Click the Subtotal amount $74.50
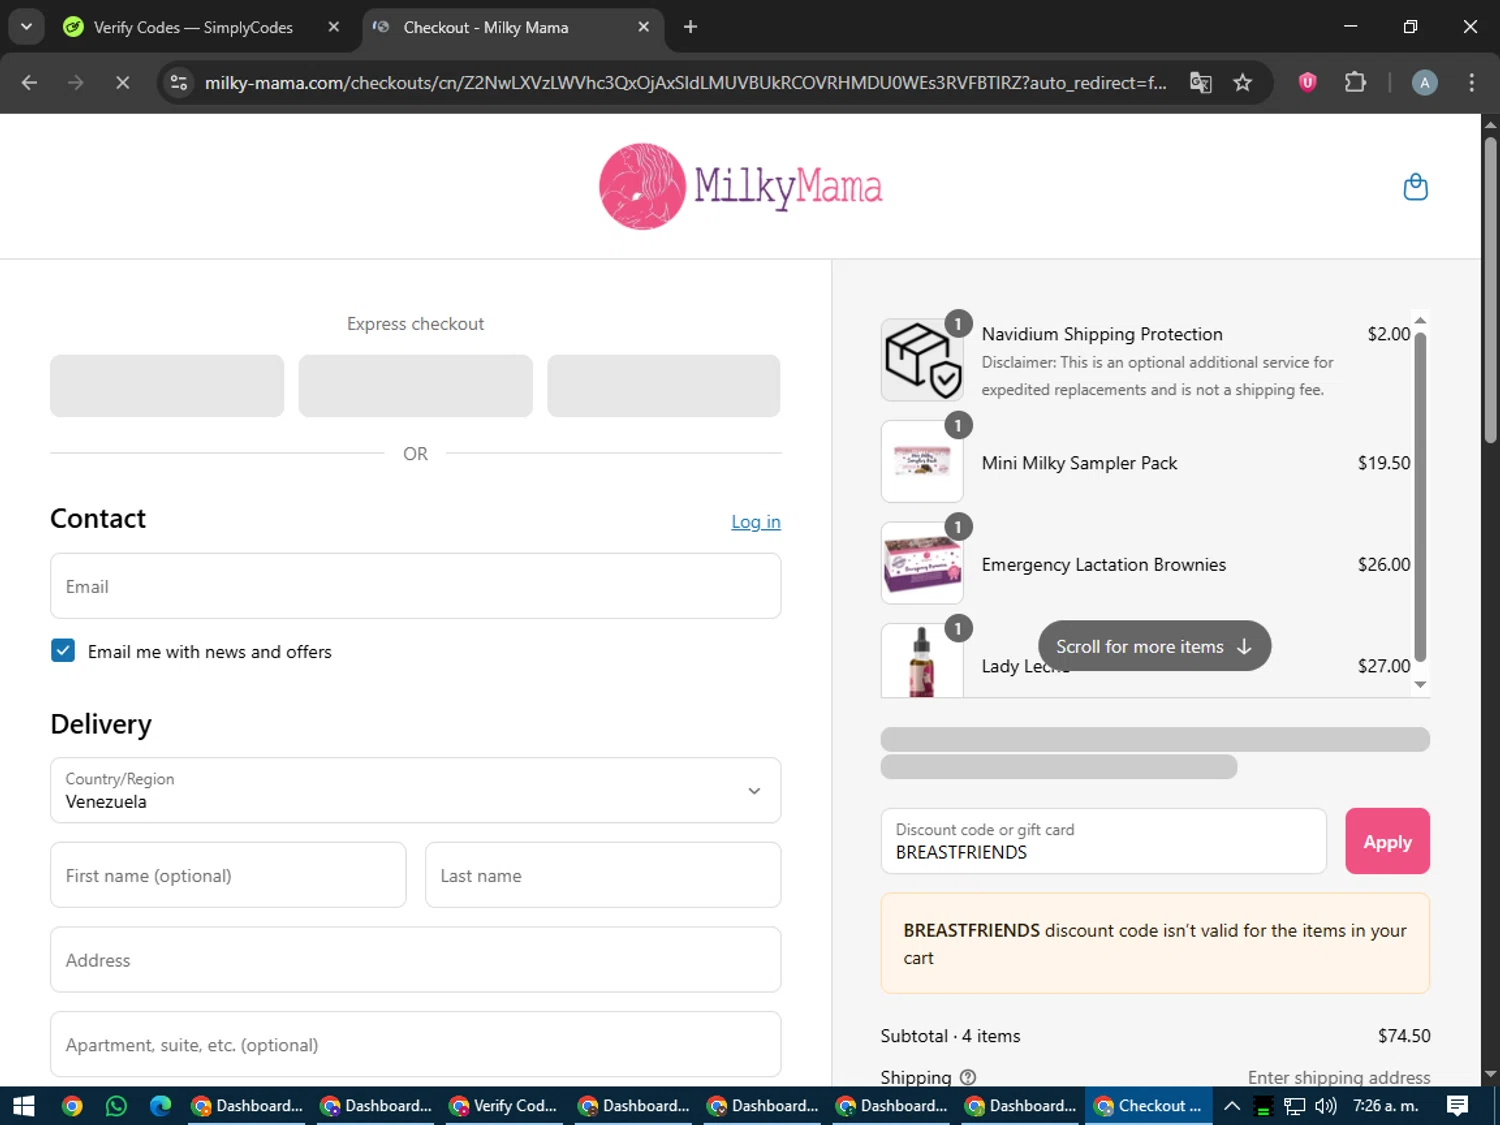This screenshot has height=1125, width=1500. [1404, 1036]
